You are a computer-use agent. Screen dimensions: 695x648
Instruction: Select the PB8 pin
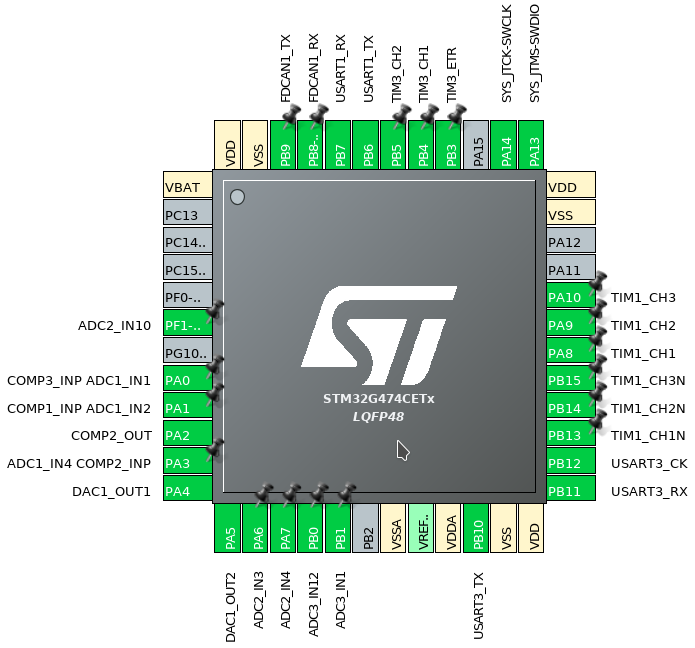coord(311,145)
